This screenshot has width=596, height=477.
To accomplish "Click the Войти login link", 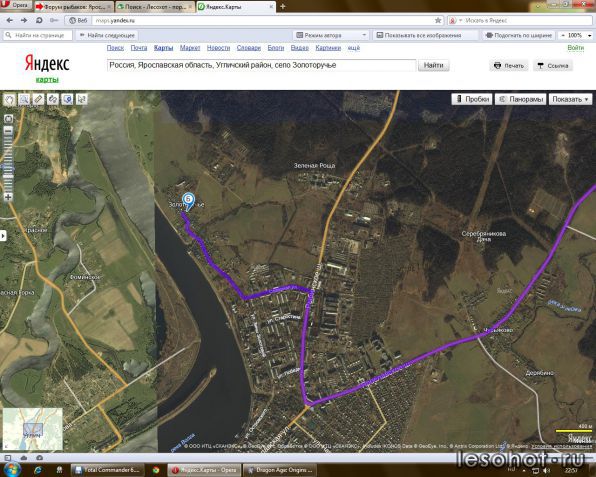I will [575, 48].
